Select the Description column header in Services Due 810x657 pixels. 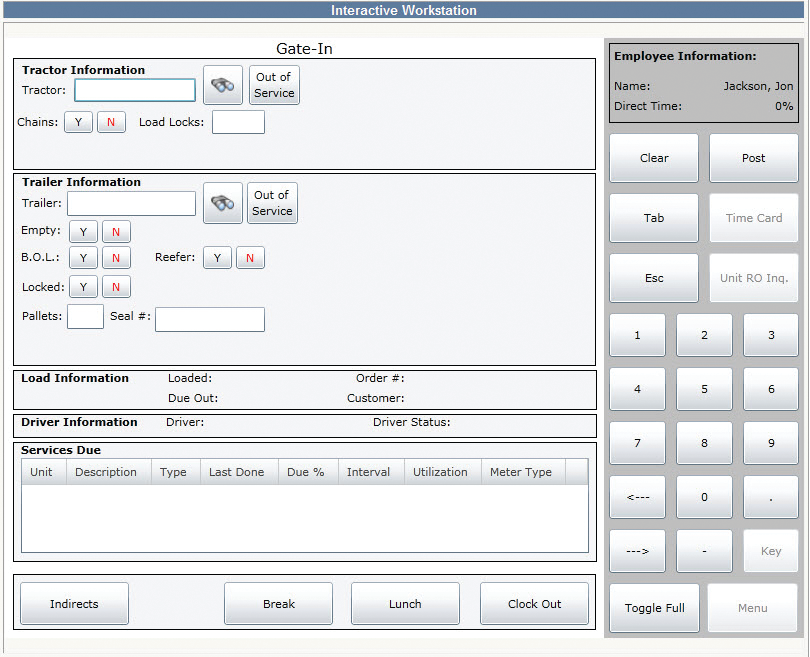108,471
